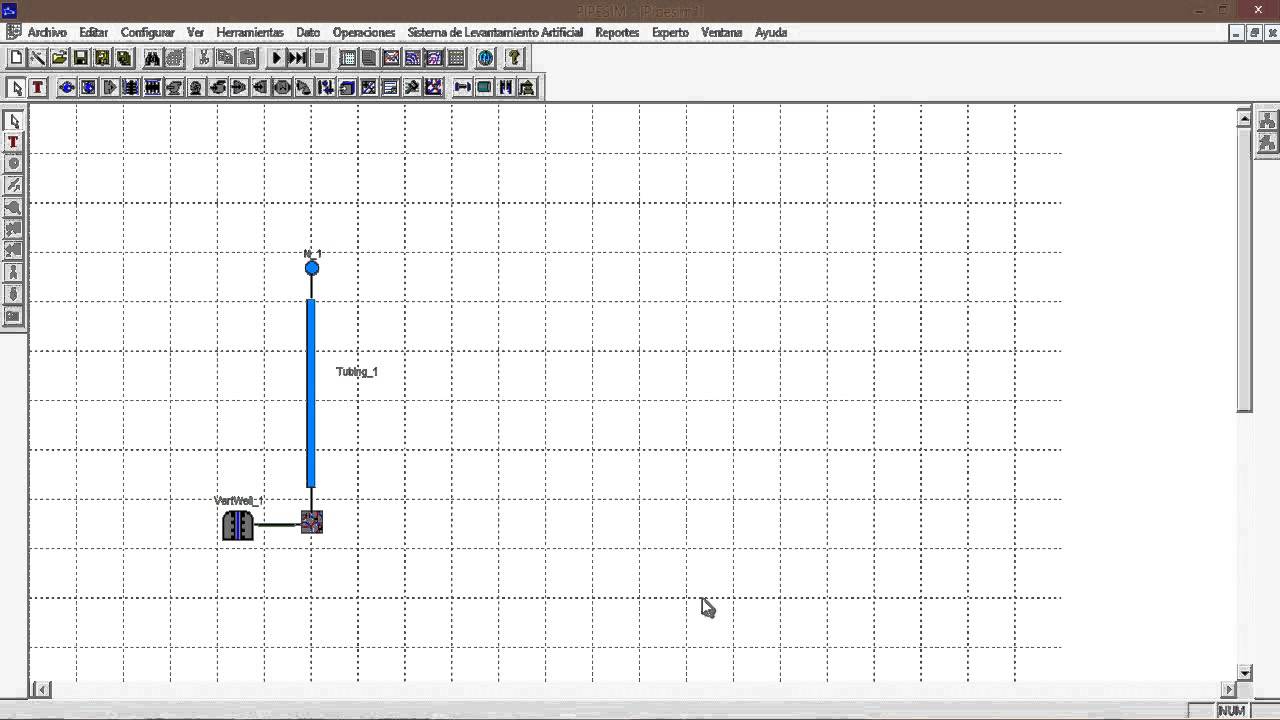This screenshot has width=1280, height=720.
Task: Click the horizontal scrollbar right arrow
Action: pos(1229,689)
